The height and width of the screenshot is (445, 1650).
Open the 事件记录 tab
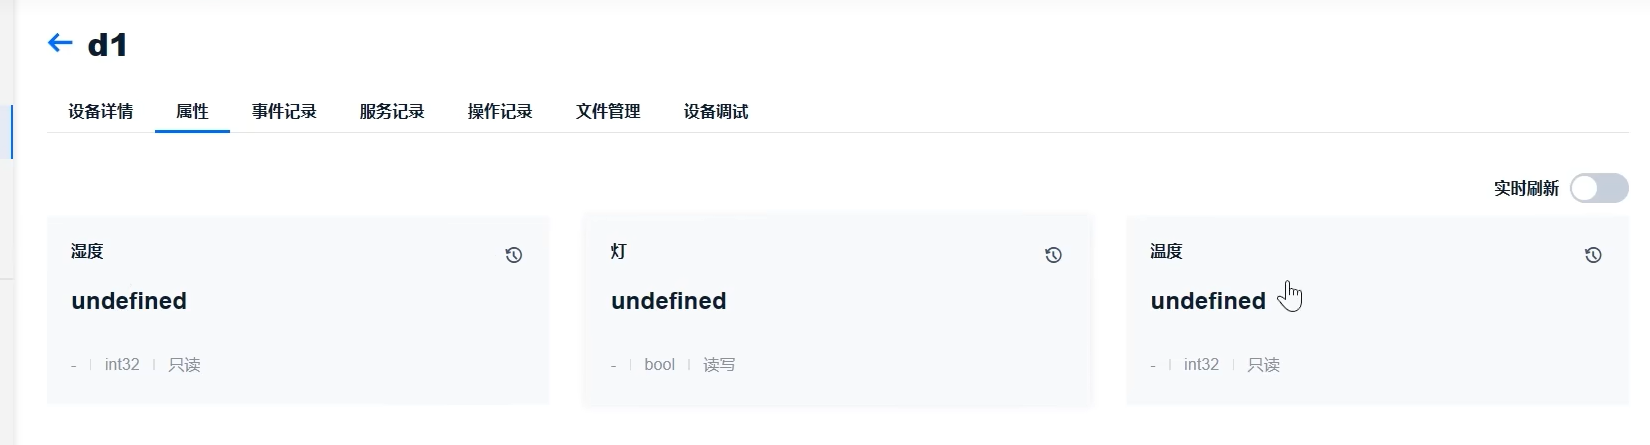tap(284, 111)
